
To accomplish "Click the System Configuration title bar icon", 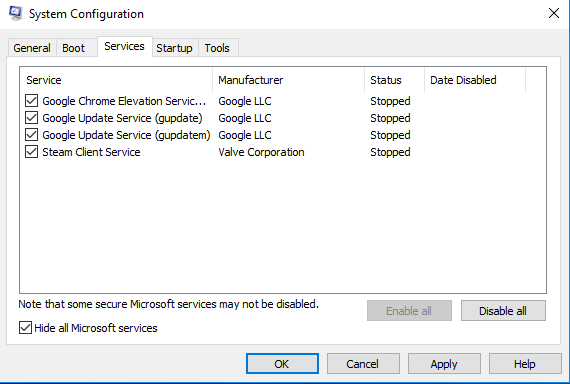I will click(x=16, y=13).
